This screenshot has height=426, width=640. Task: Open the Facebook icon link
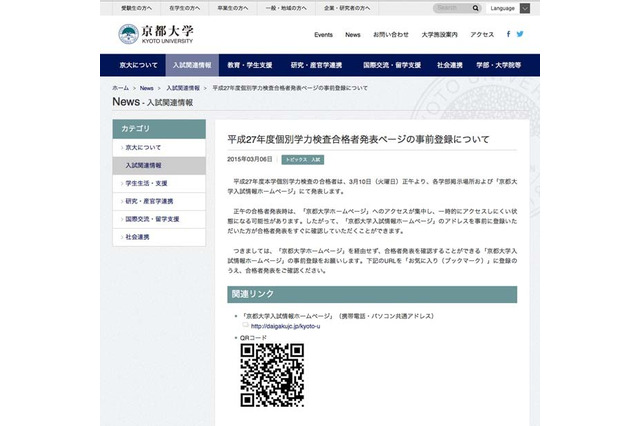tap(508, 34)
